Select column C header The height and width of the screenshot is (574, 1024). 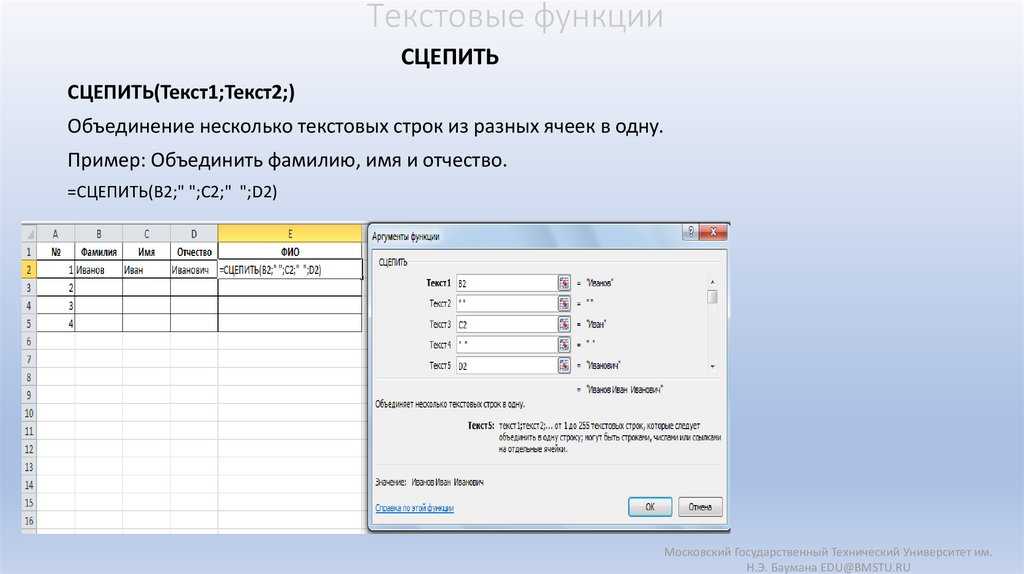(146, 233)
